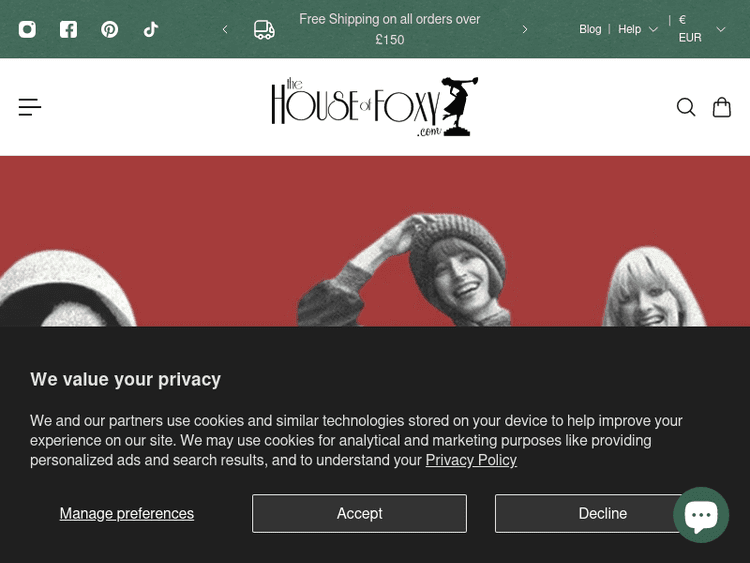Viewport: 750px width, 563px height.
Task: Click the Facebook icon
Action: [x=68, y=29]
